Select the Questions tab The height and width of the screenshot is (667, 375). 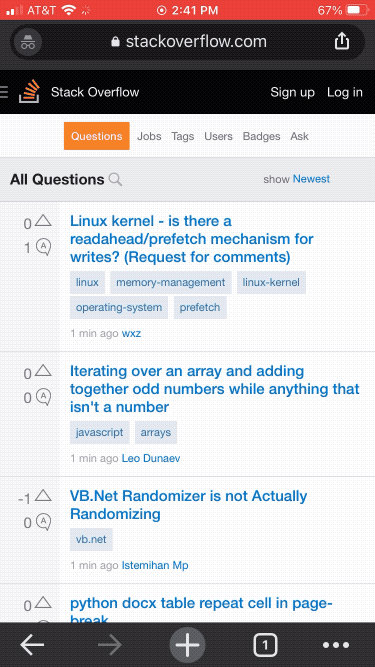[x=97, y=136]
